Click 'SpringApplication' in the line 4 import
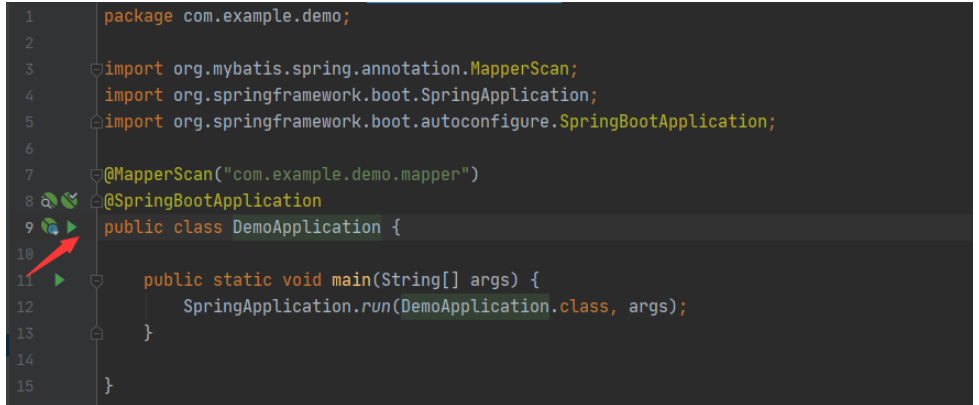 [506, 95]
